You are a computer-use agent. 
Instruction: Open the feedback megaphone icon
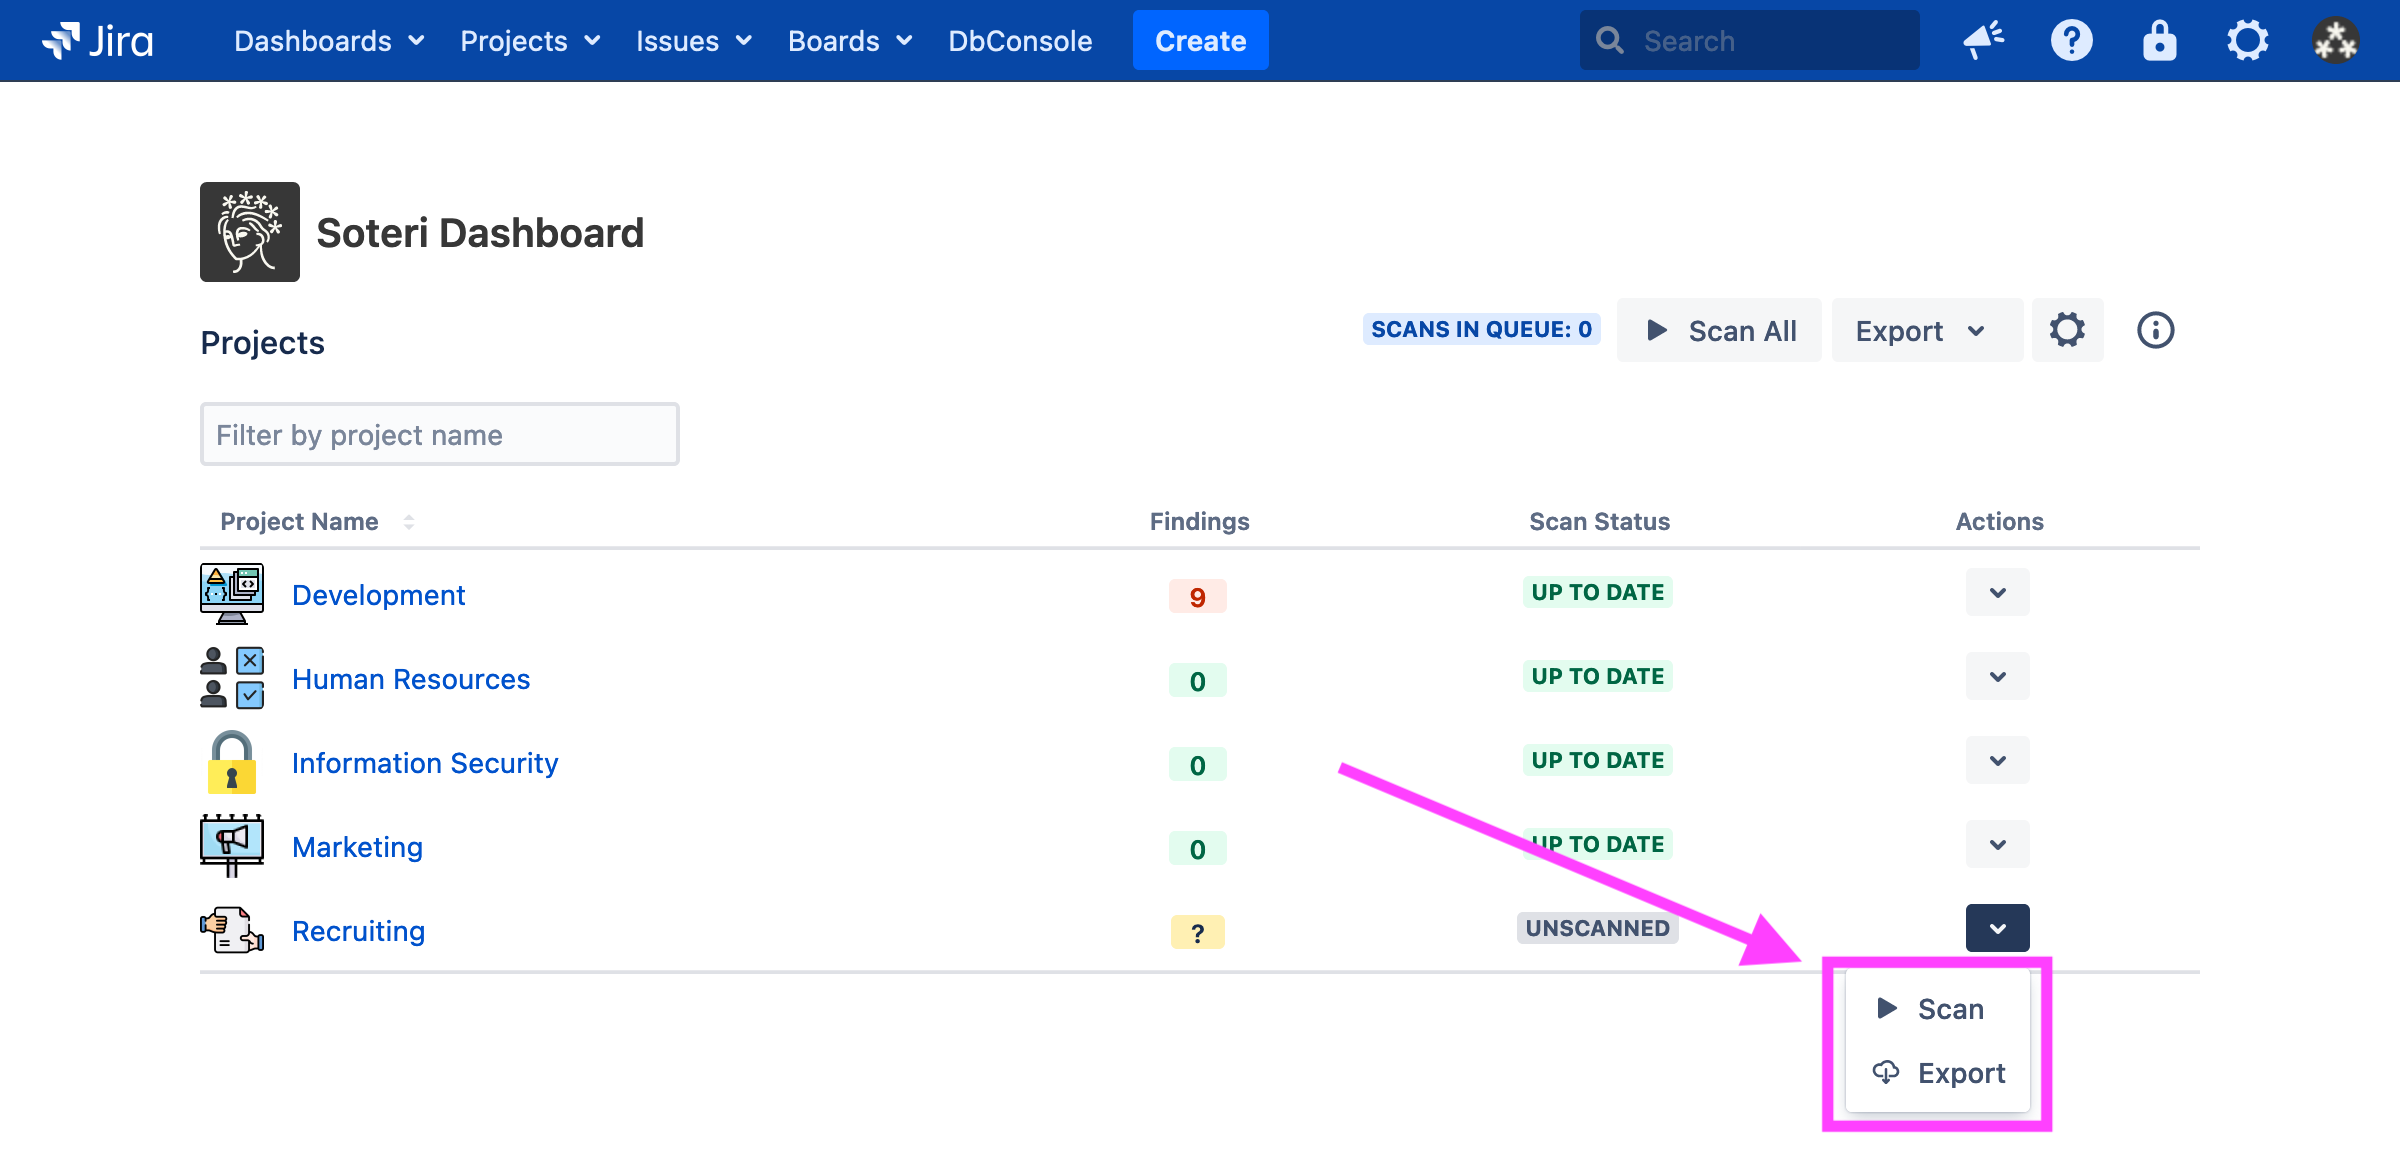click(1983, 41)
